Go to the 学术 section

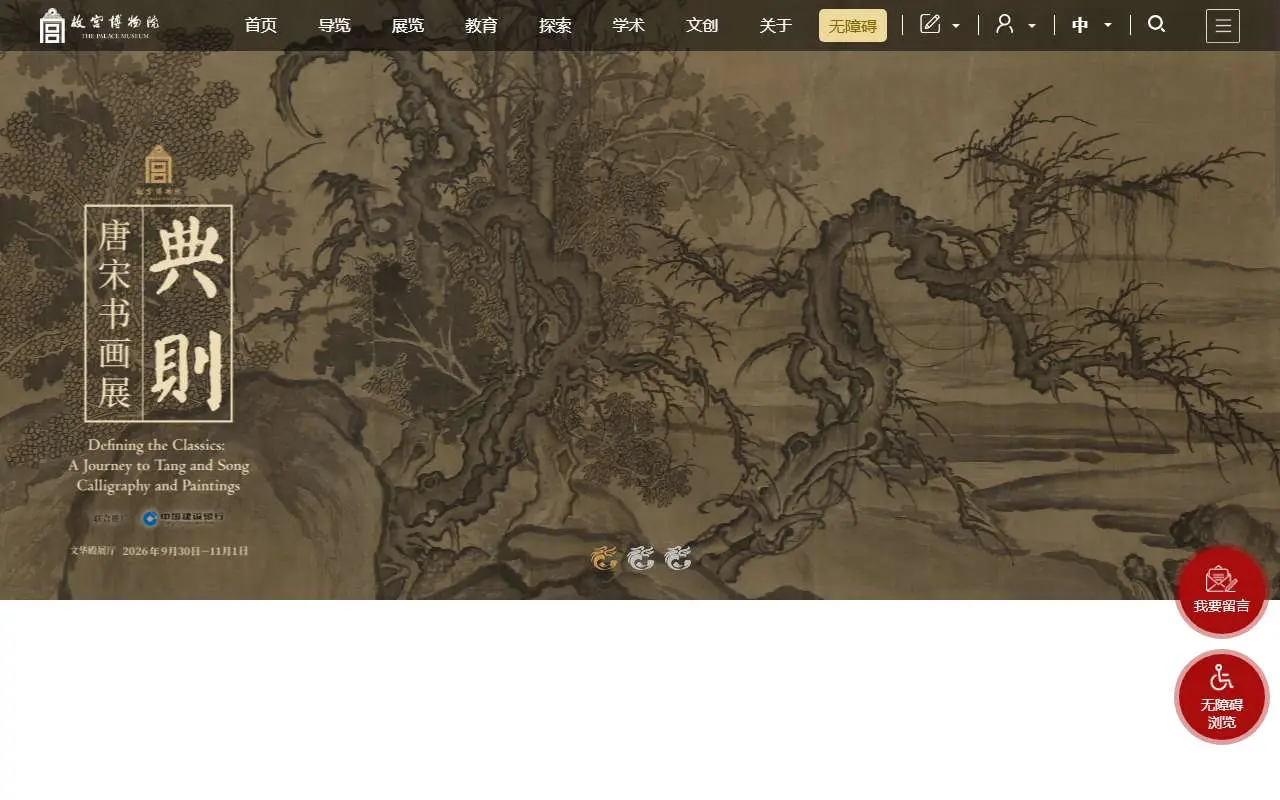point(628,26)
